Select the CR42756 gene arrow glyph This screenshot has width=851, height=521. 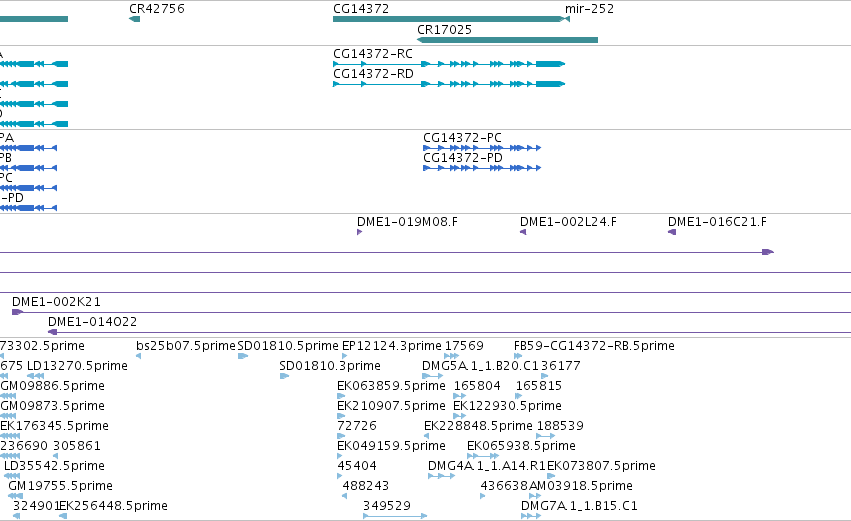(x=134, y=19)
